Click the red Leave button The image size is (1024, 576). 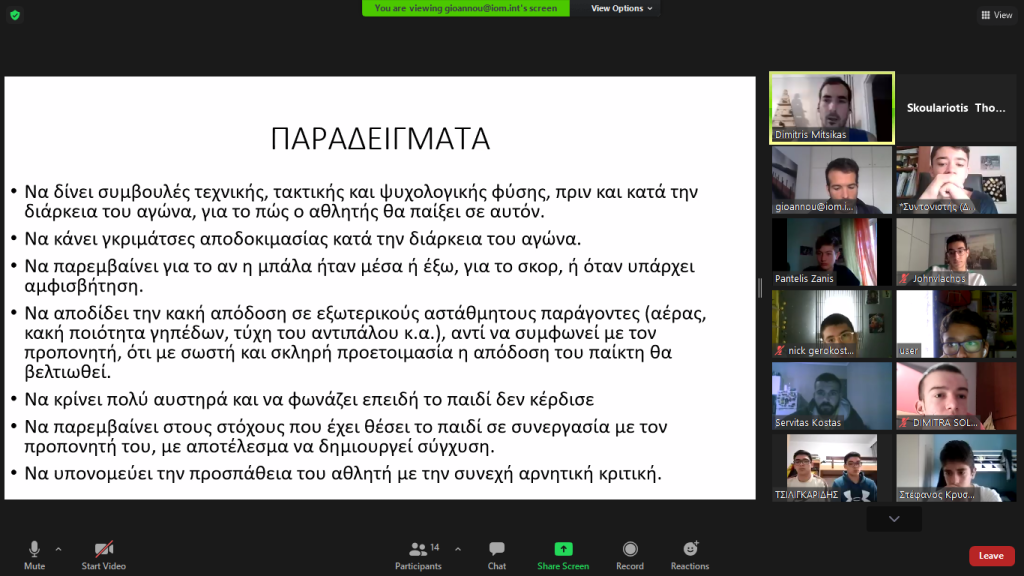click(990, 556)
